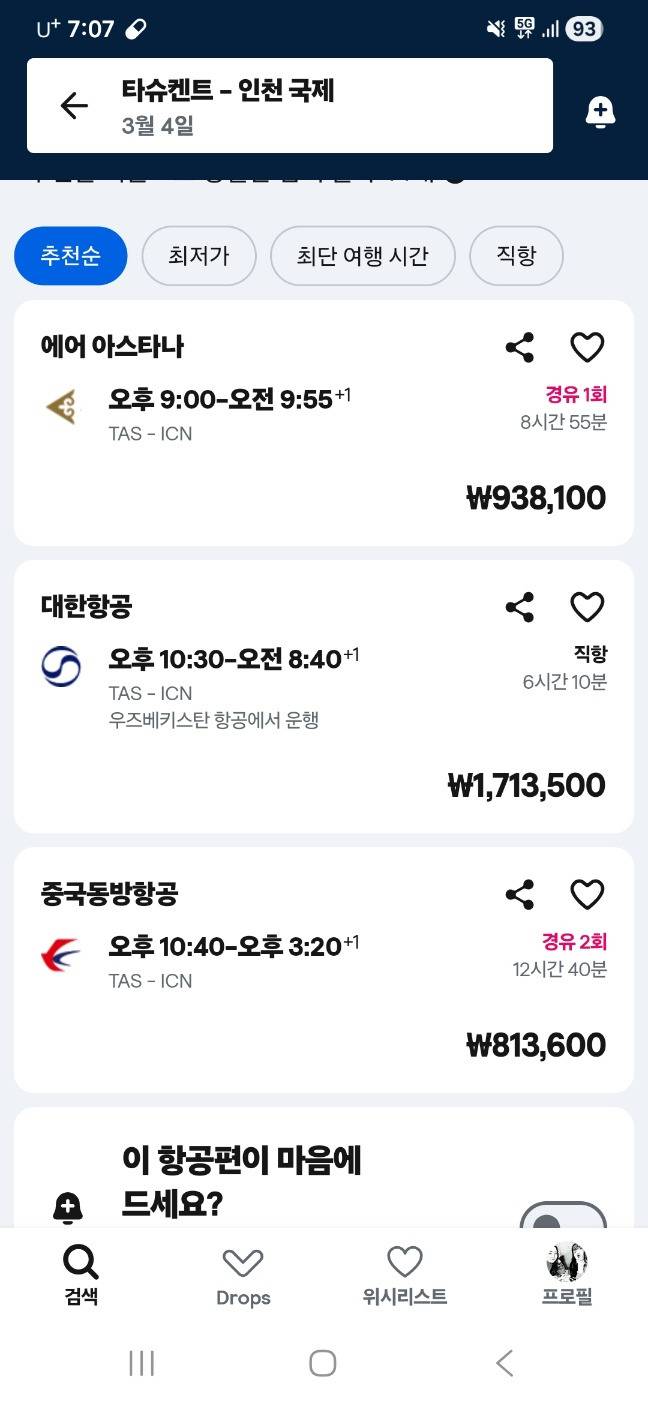
Task: Filter by 직항 flights only
Action: [516, 256]
